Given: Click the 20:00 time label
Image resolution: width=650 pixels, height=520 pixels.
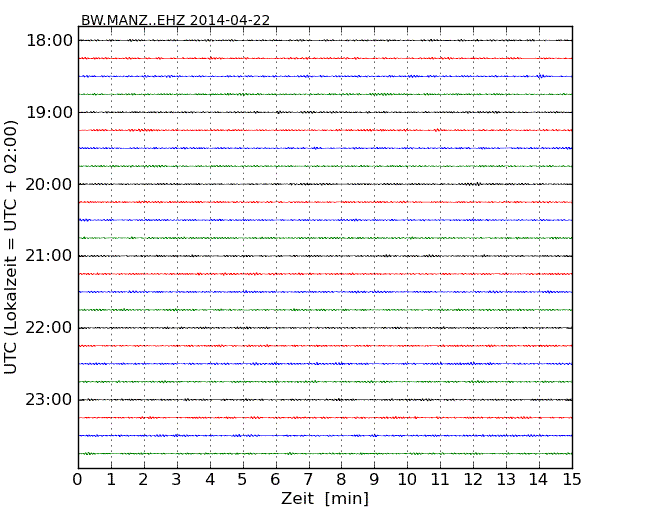Looking at the screenshot, I should [49, 184].
